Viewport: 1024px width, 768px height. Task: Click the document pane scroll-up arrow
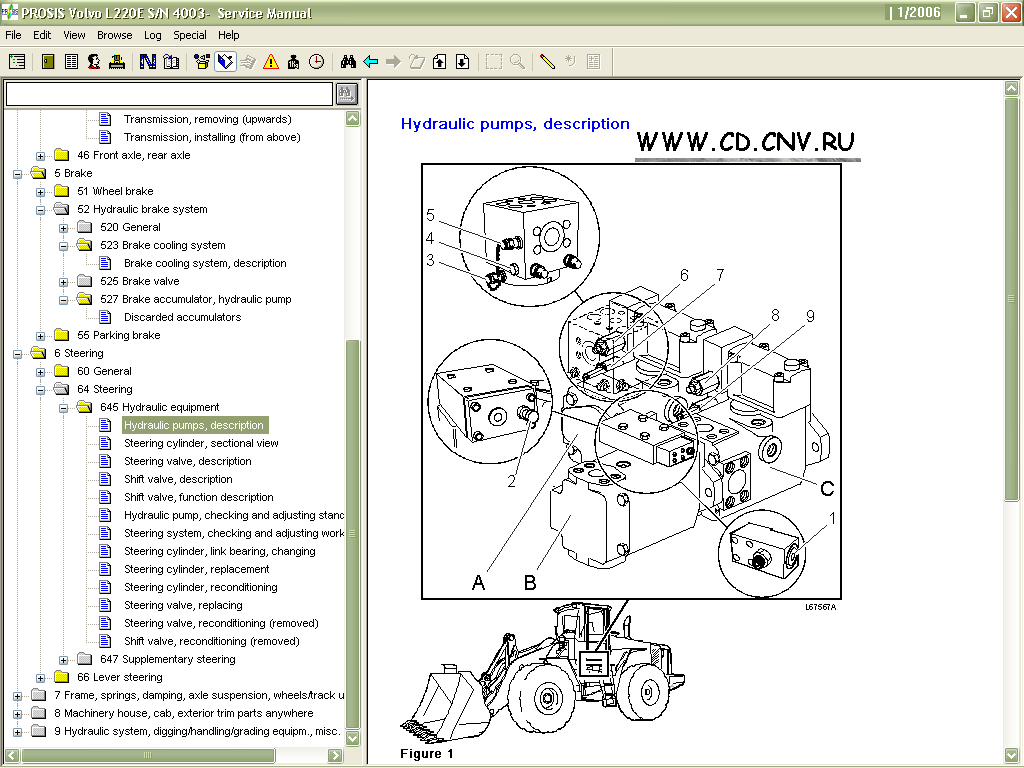1012,88
